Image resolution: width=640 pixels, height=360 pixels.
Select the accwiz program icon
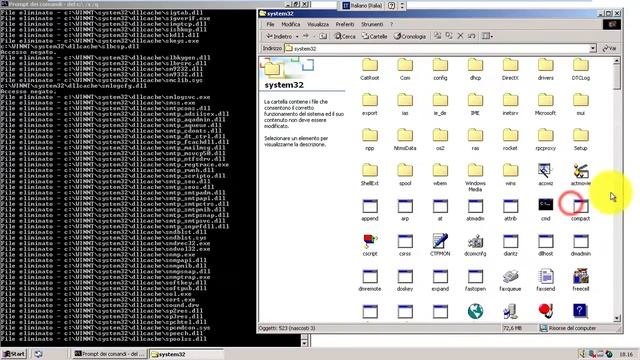[x=545, y=174]
